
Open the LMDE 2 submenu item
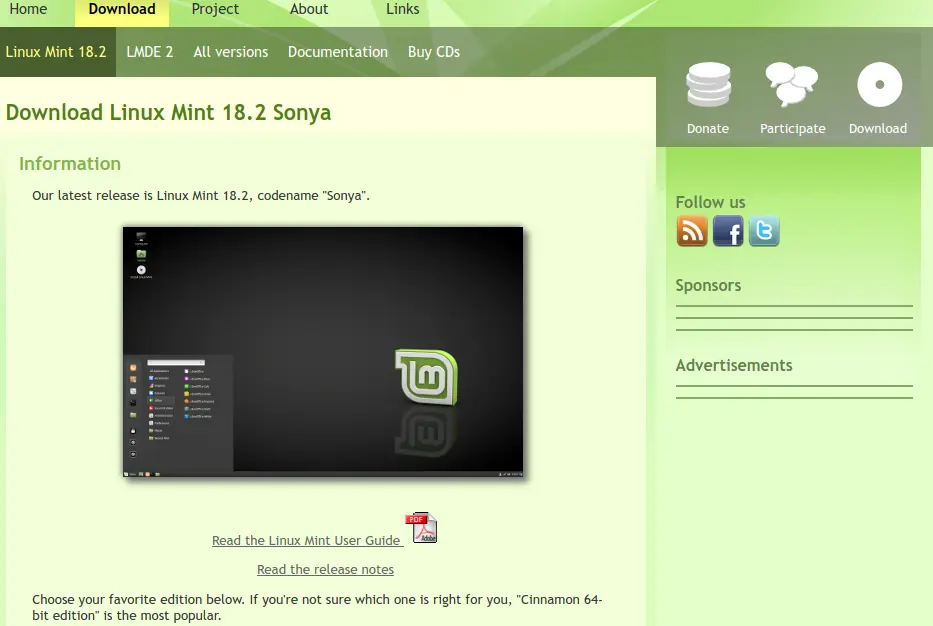point(149,52)
